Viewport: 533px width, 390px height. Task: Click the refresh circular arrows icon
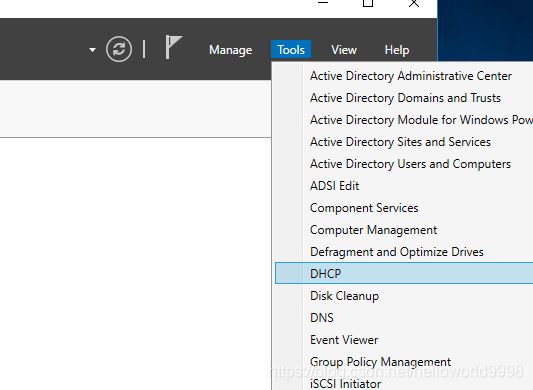[x=119, y=49]
